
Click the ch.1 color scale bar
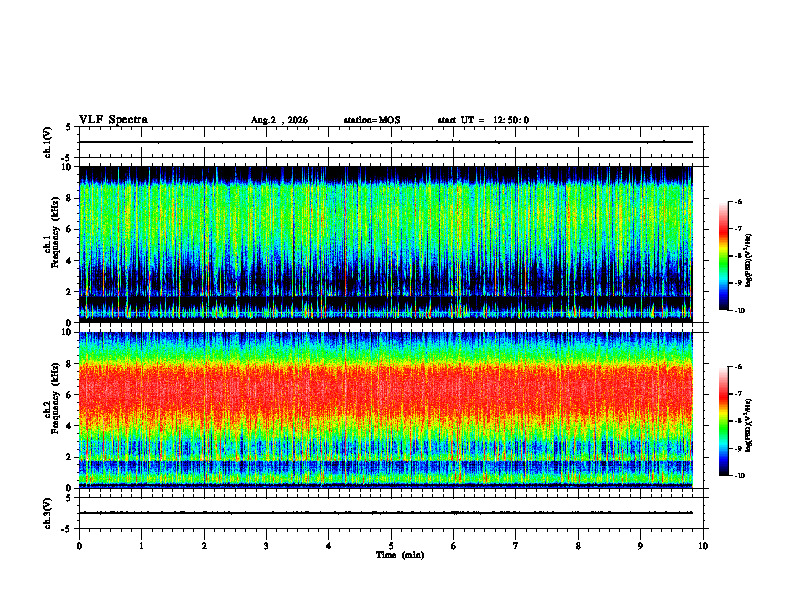[x=723, y=256]
